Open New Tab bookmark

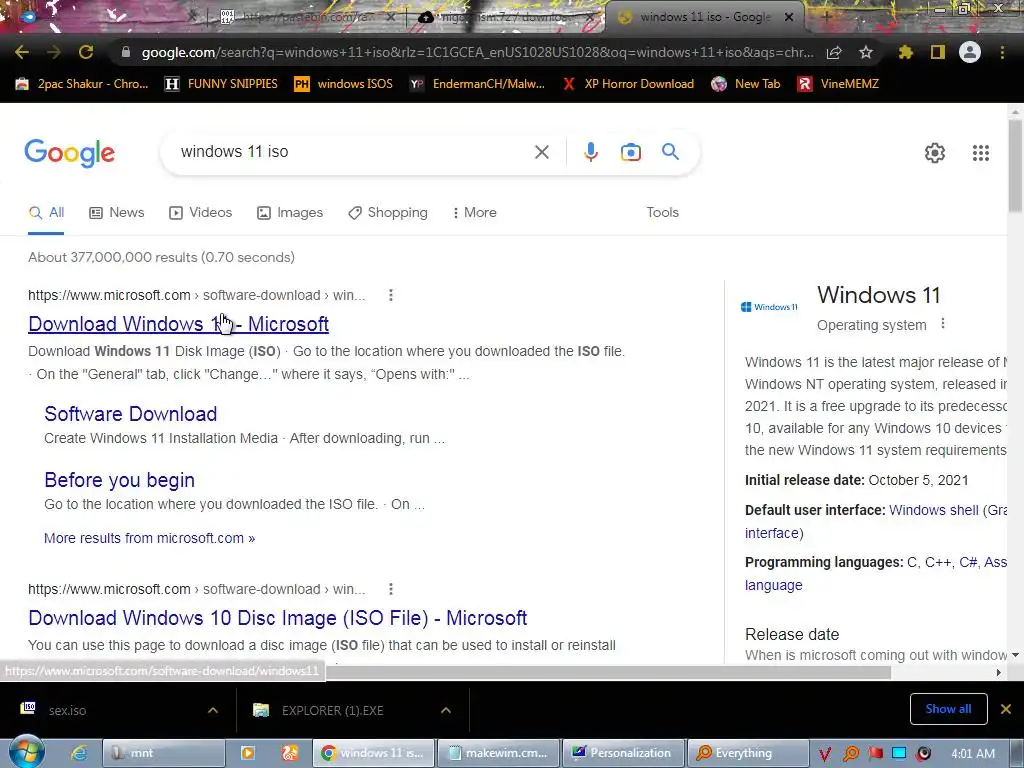click(746, 84)
